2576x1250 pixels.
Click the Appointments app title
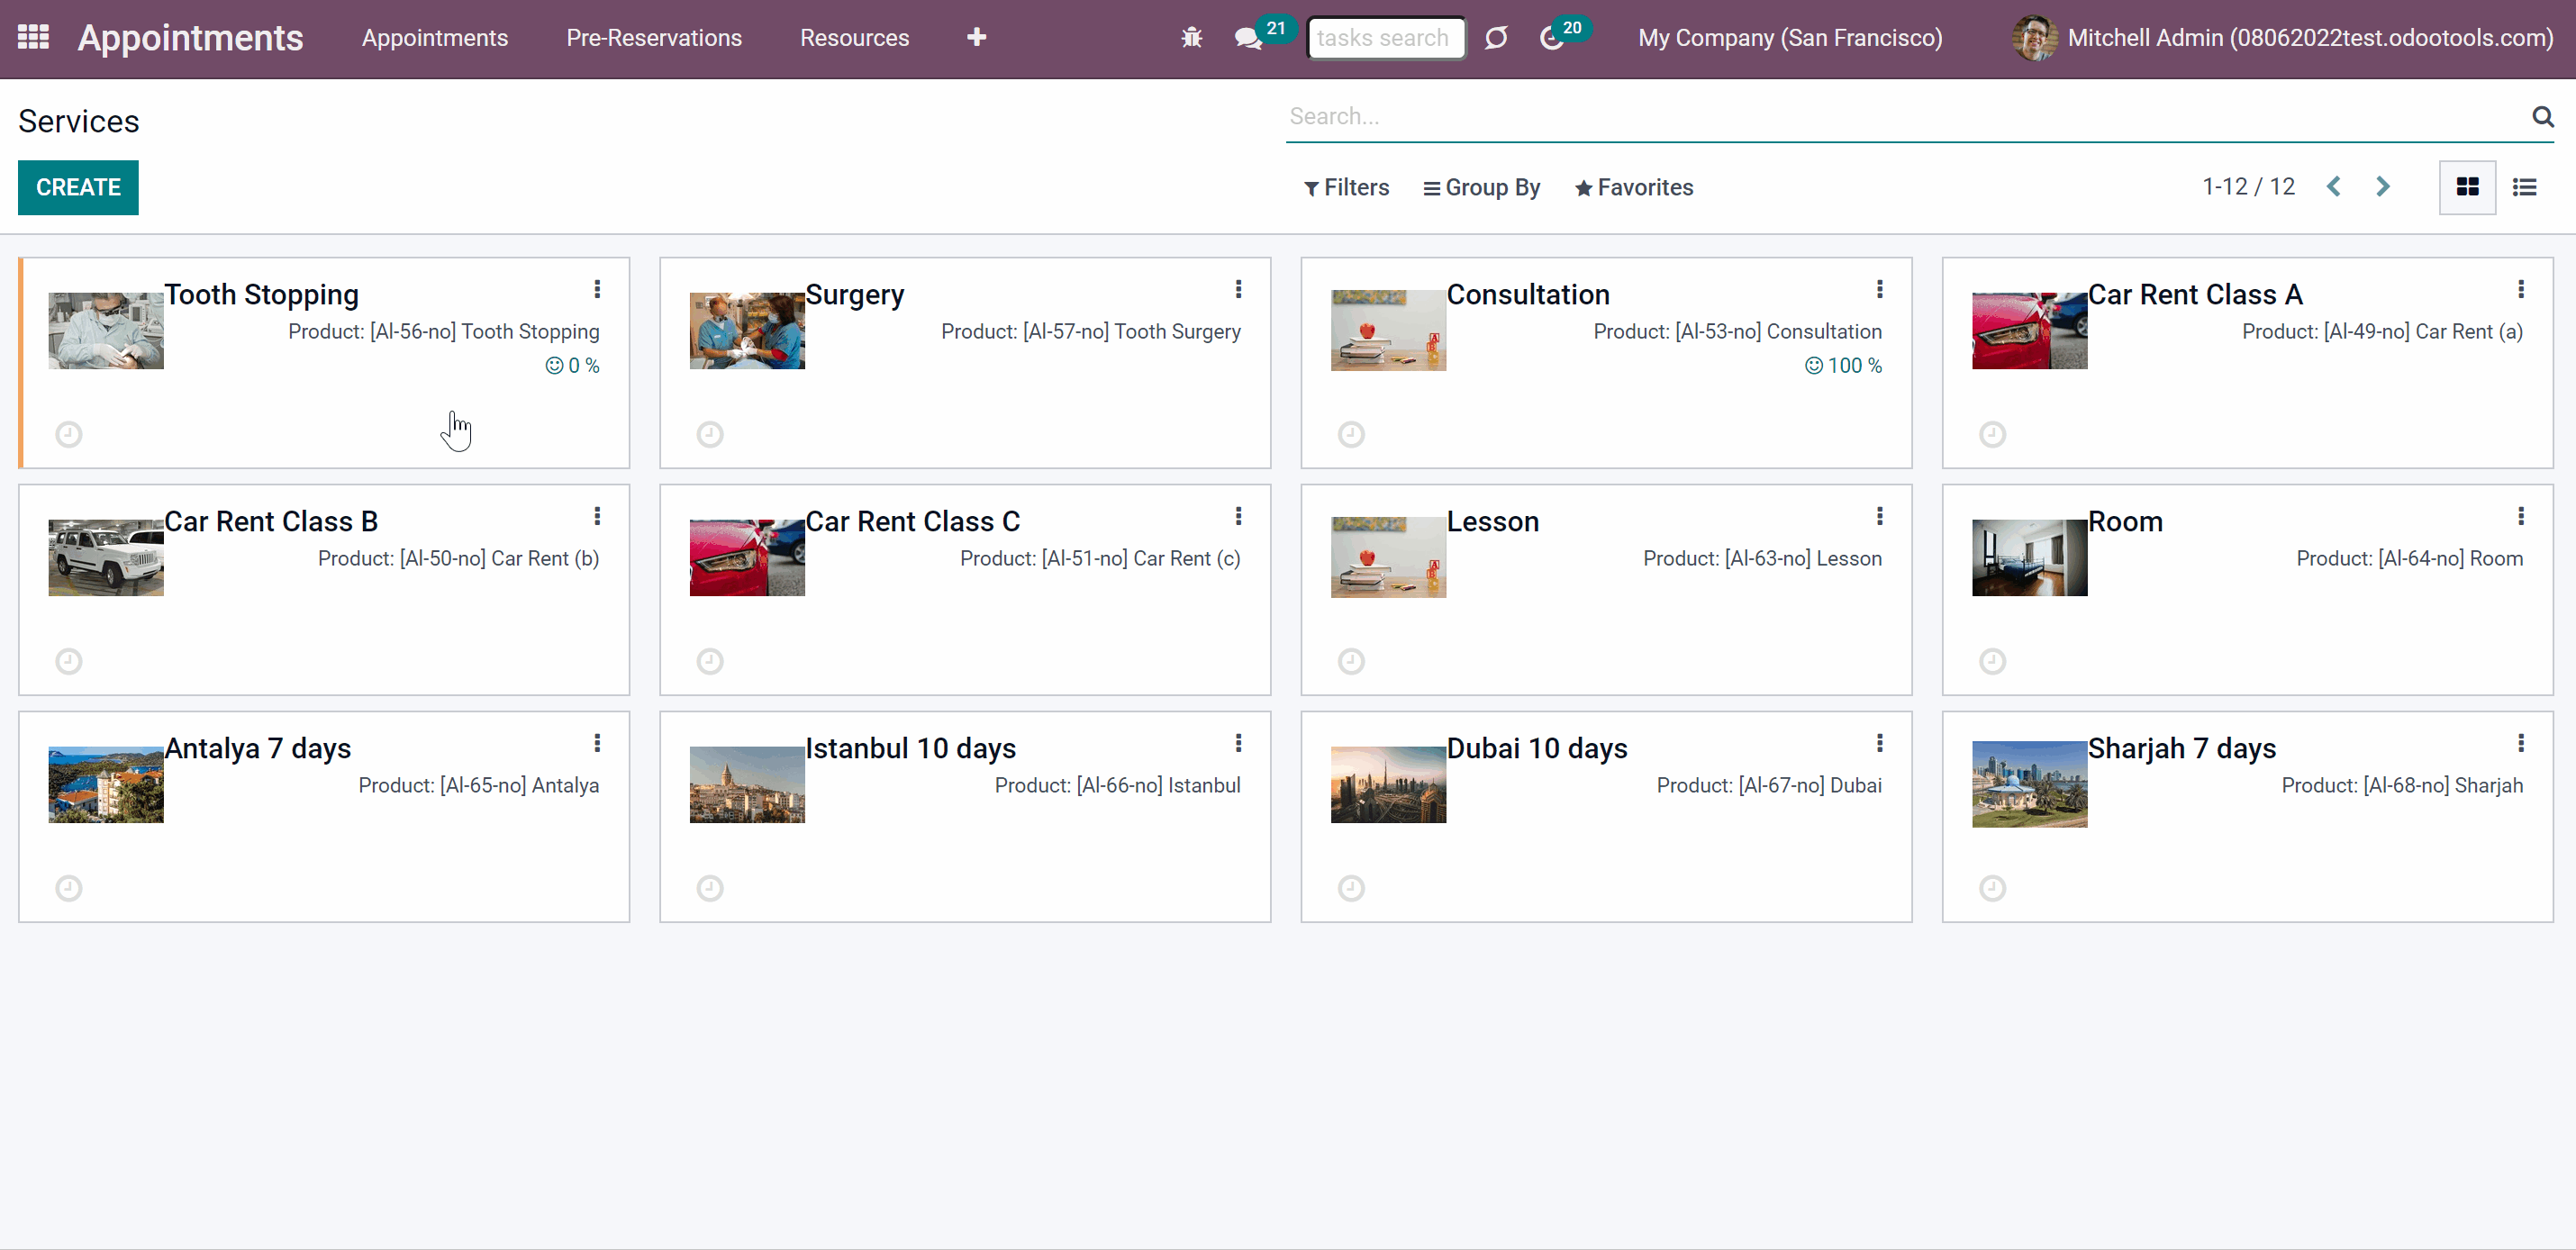[x=191, y=38]
